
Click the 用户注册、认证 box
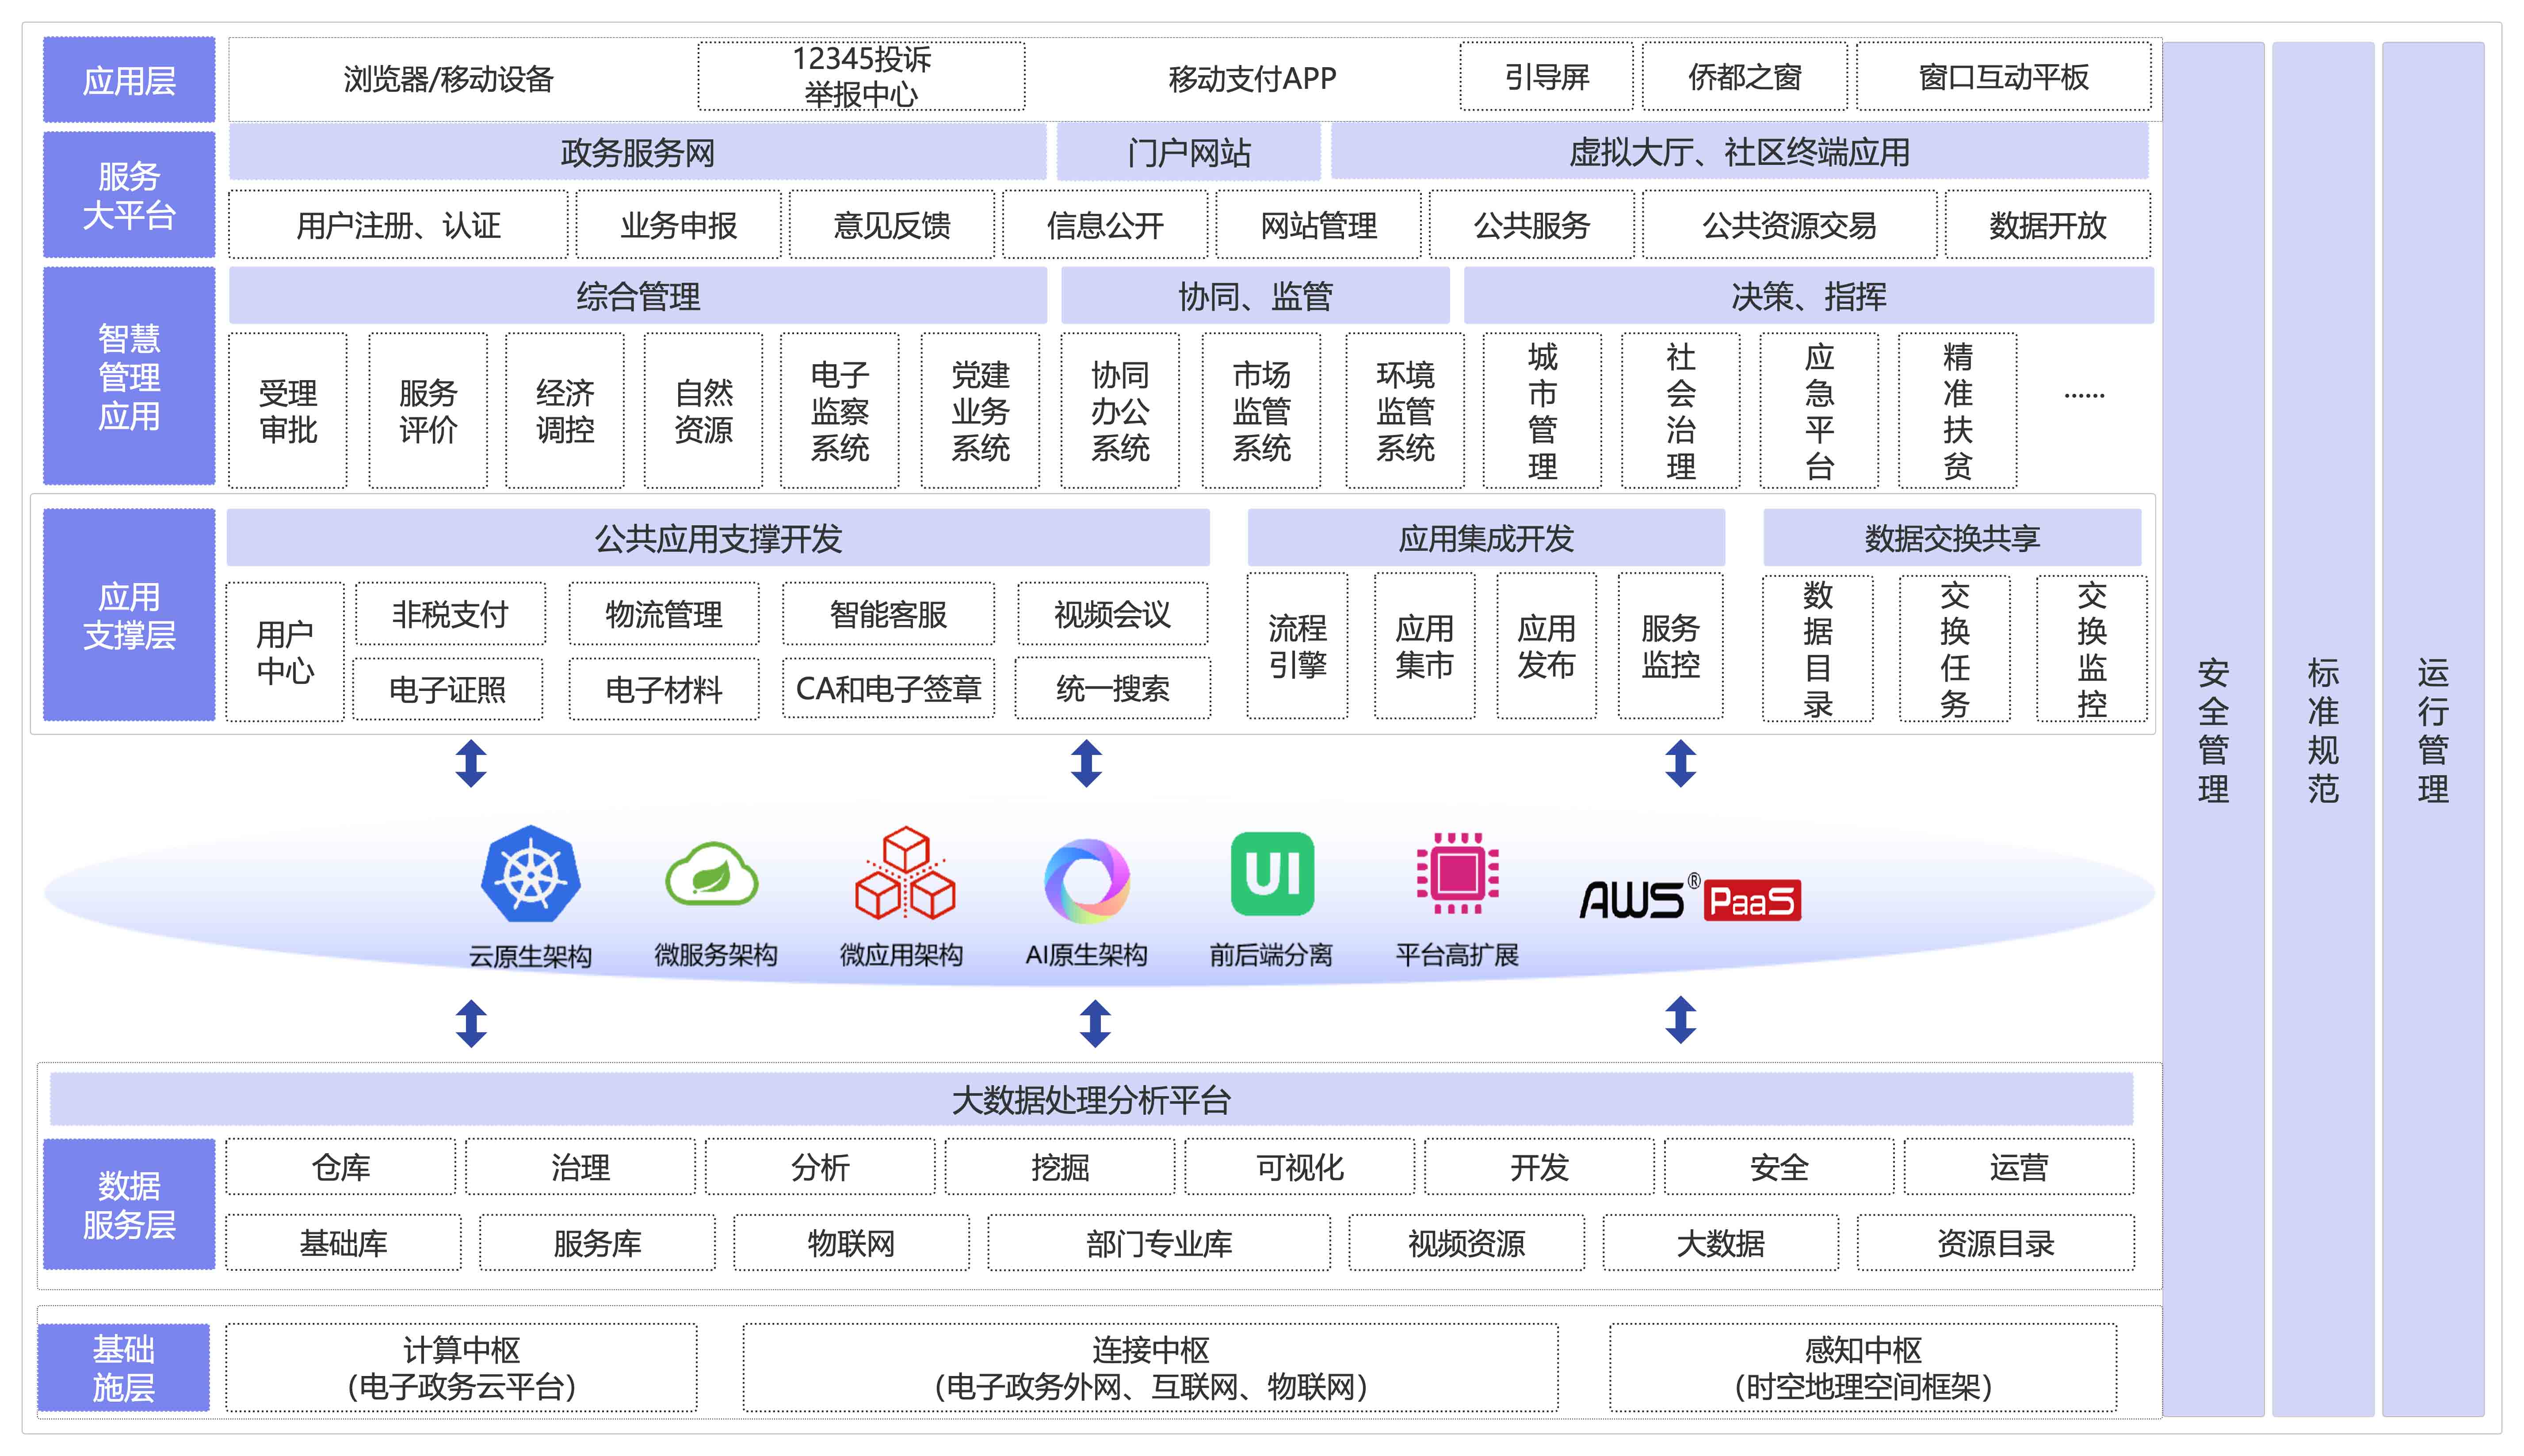coord(398,225)
